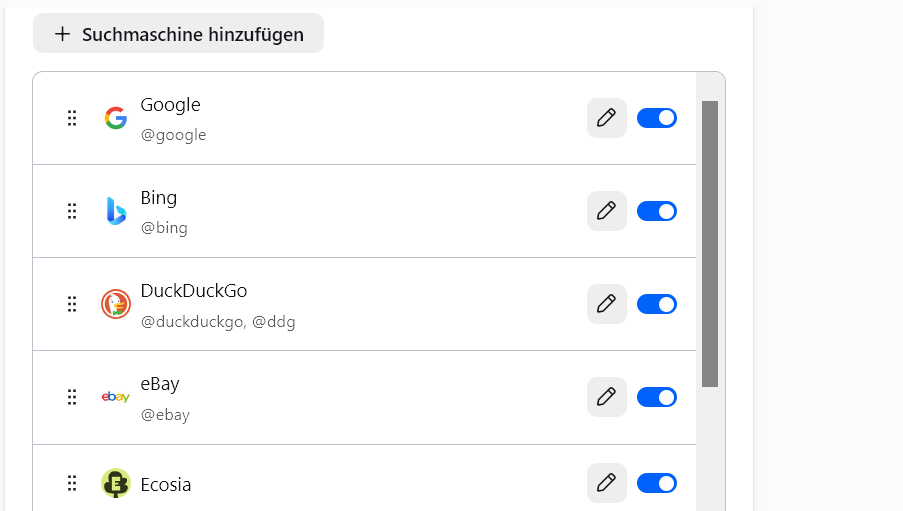The image size is (903, 511).
Task: Select the Google entry name
Action: click(170, 105)
